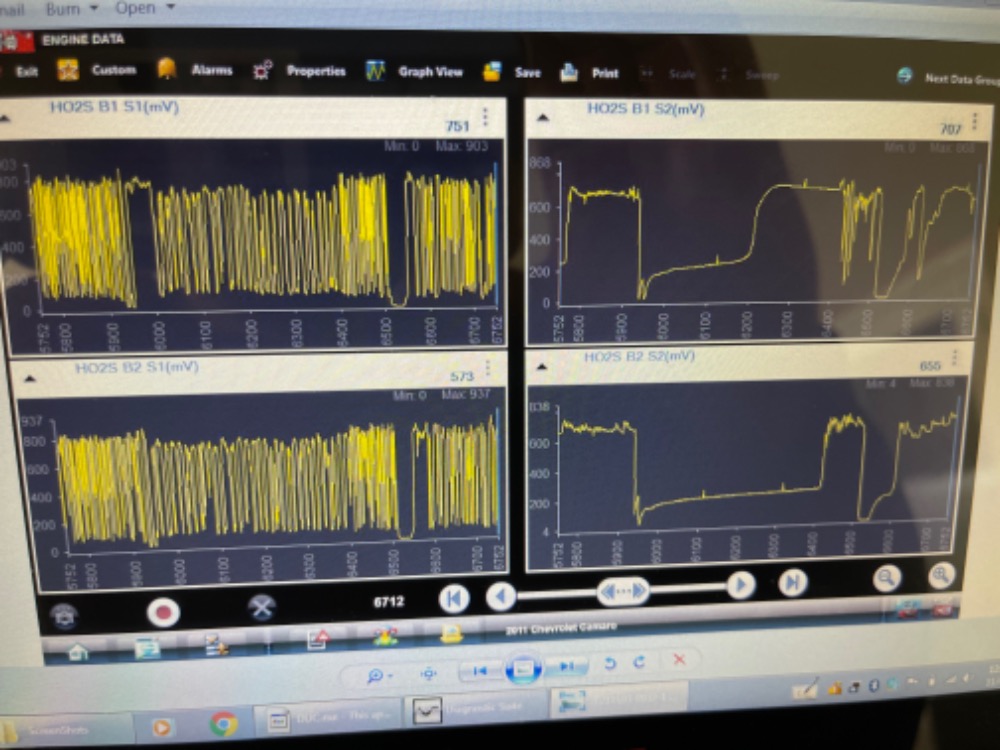Collapse the HO2S B1 S2 graph panel

tap(543, 118)
